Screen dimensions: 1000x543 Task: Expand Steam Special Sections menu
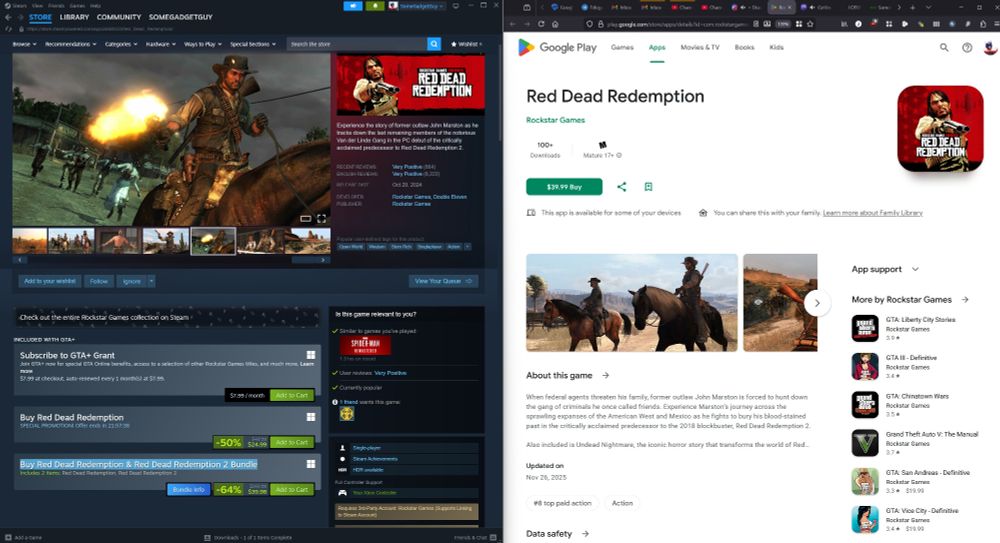pos(253,44)
